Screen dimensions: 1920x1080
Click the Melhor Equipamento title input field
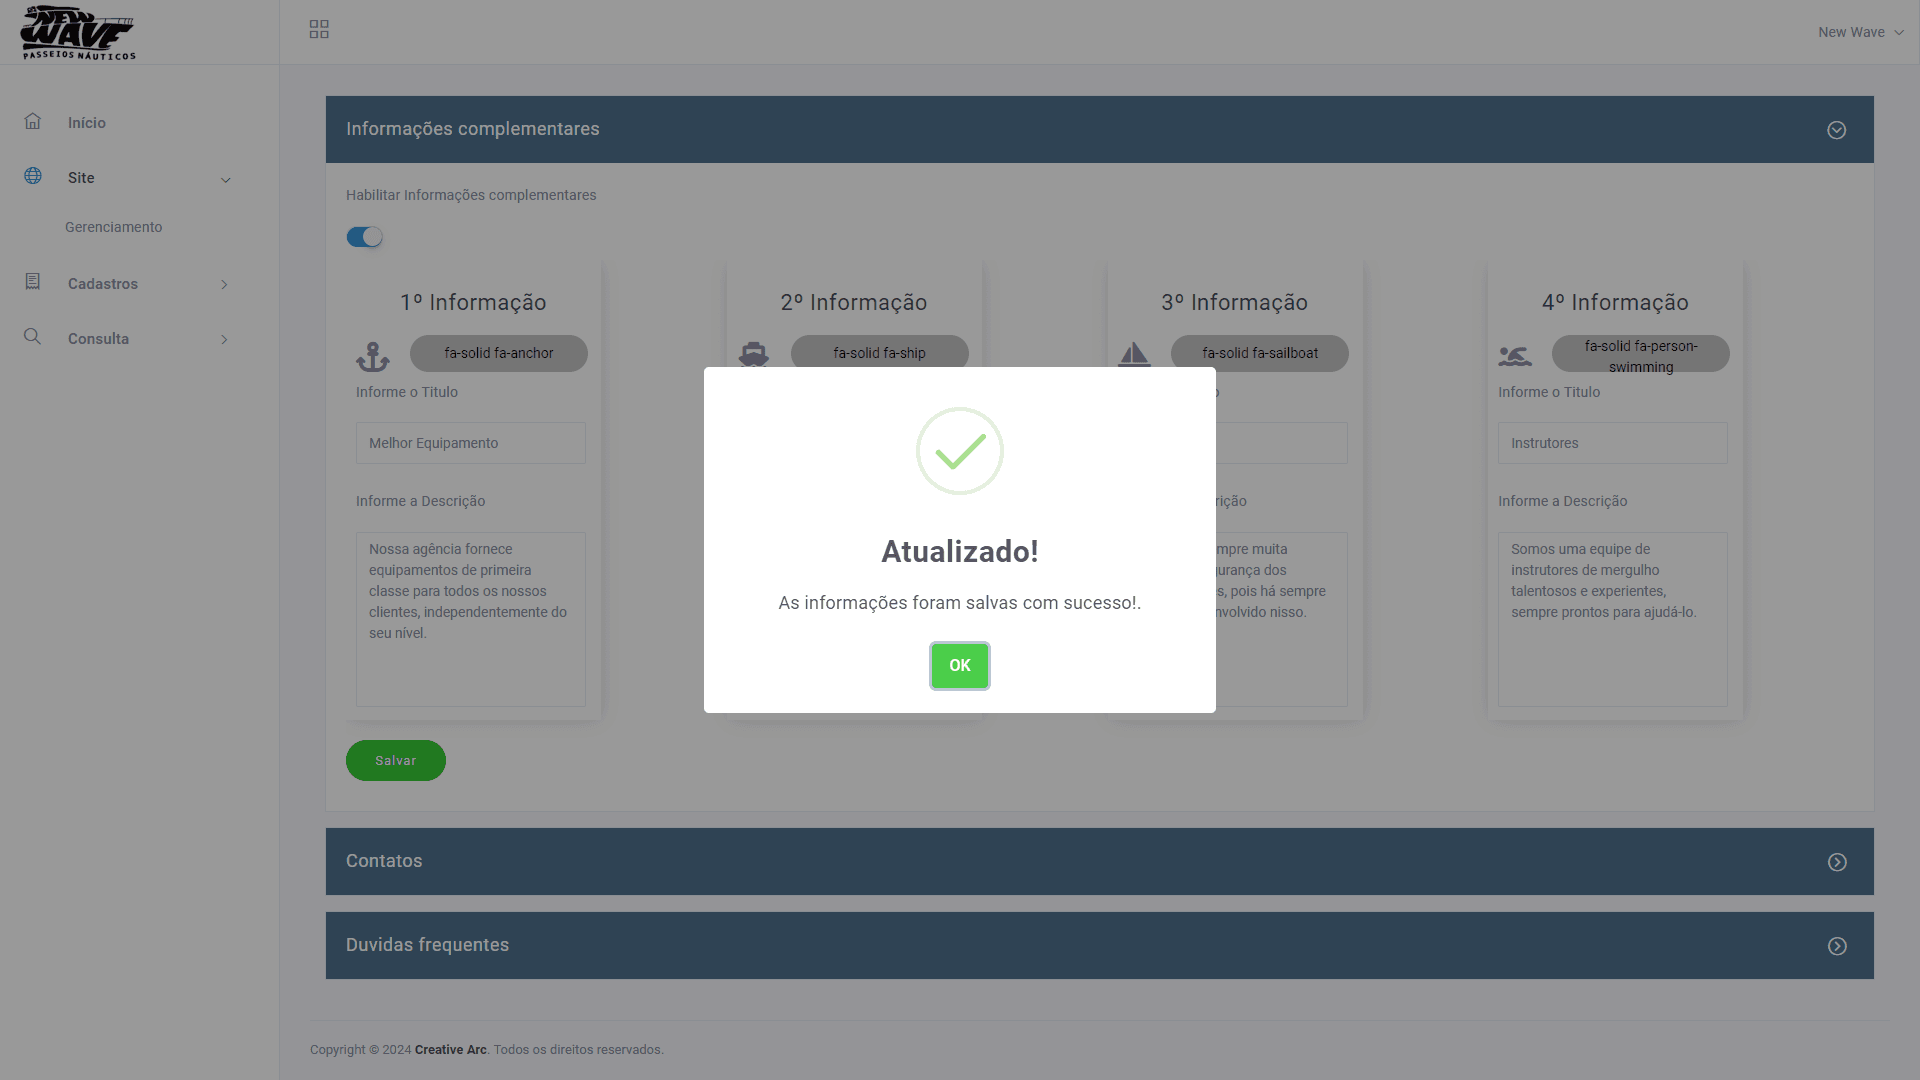click(471, 442)
